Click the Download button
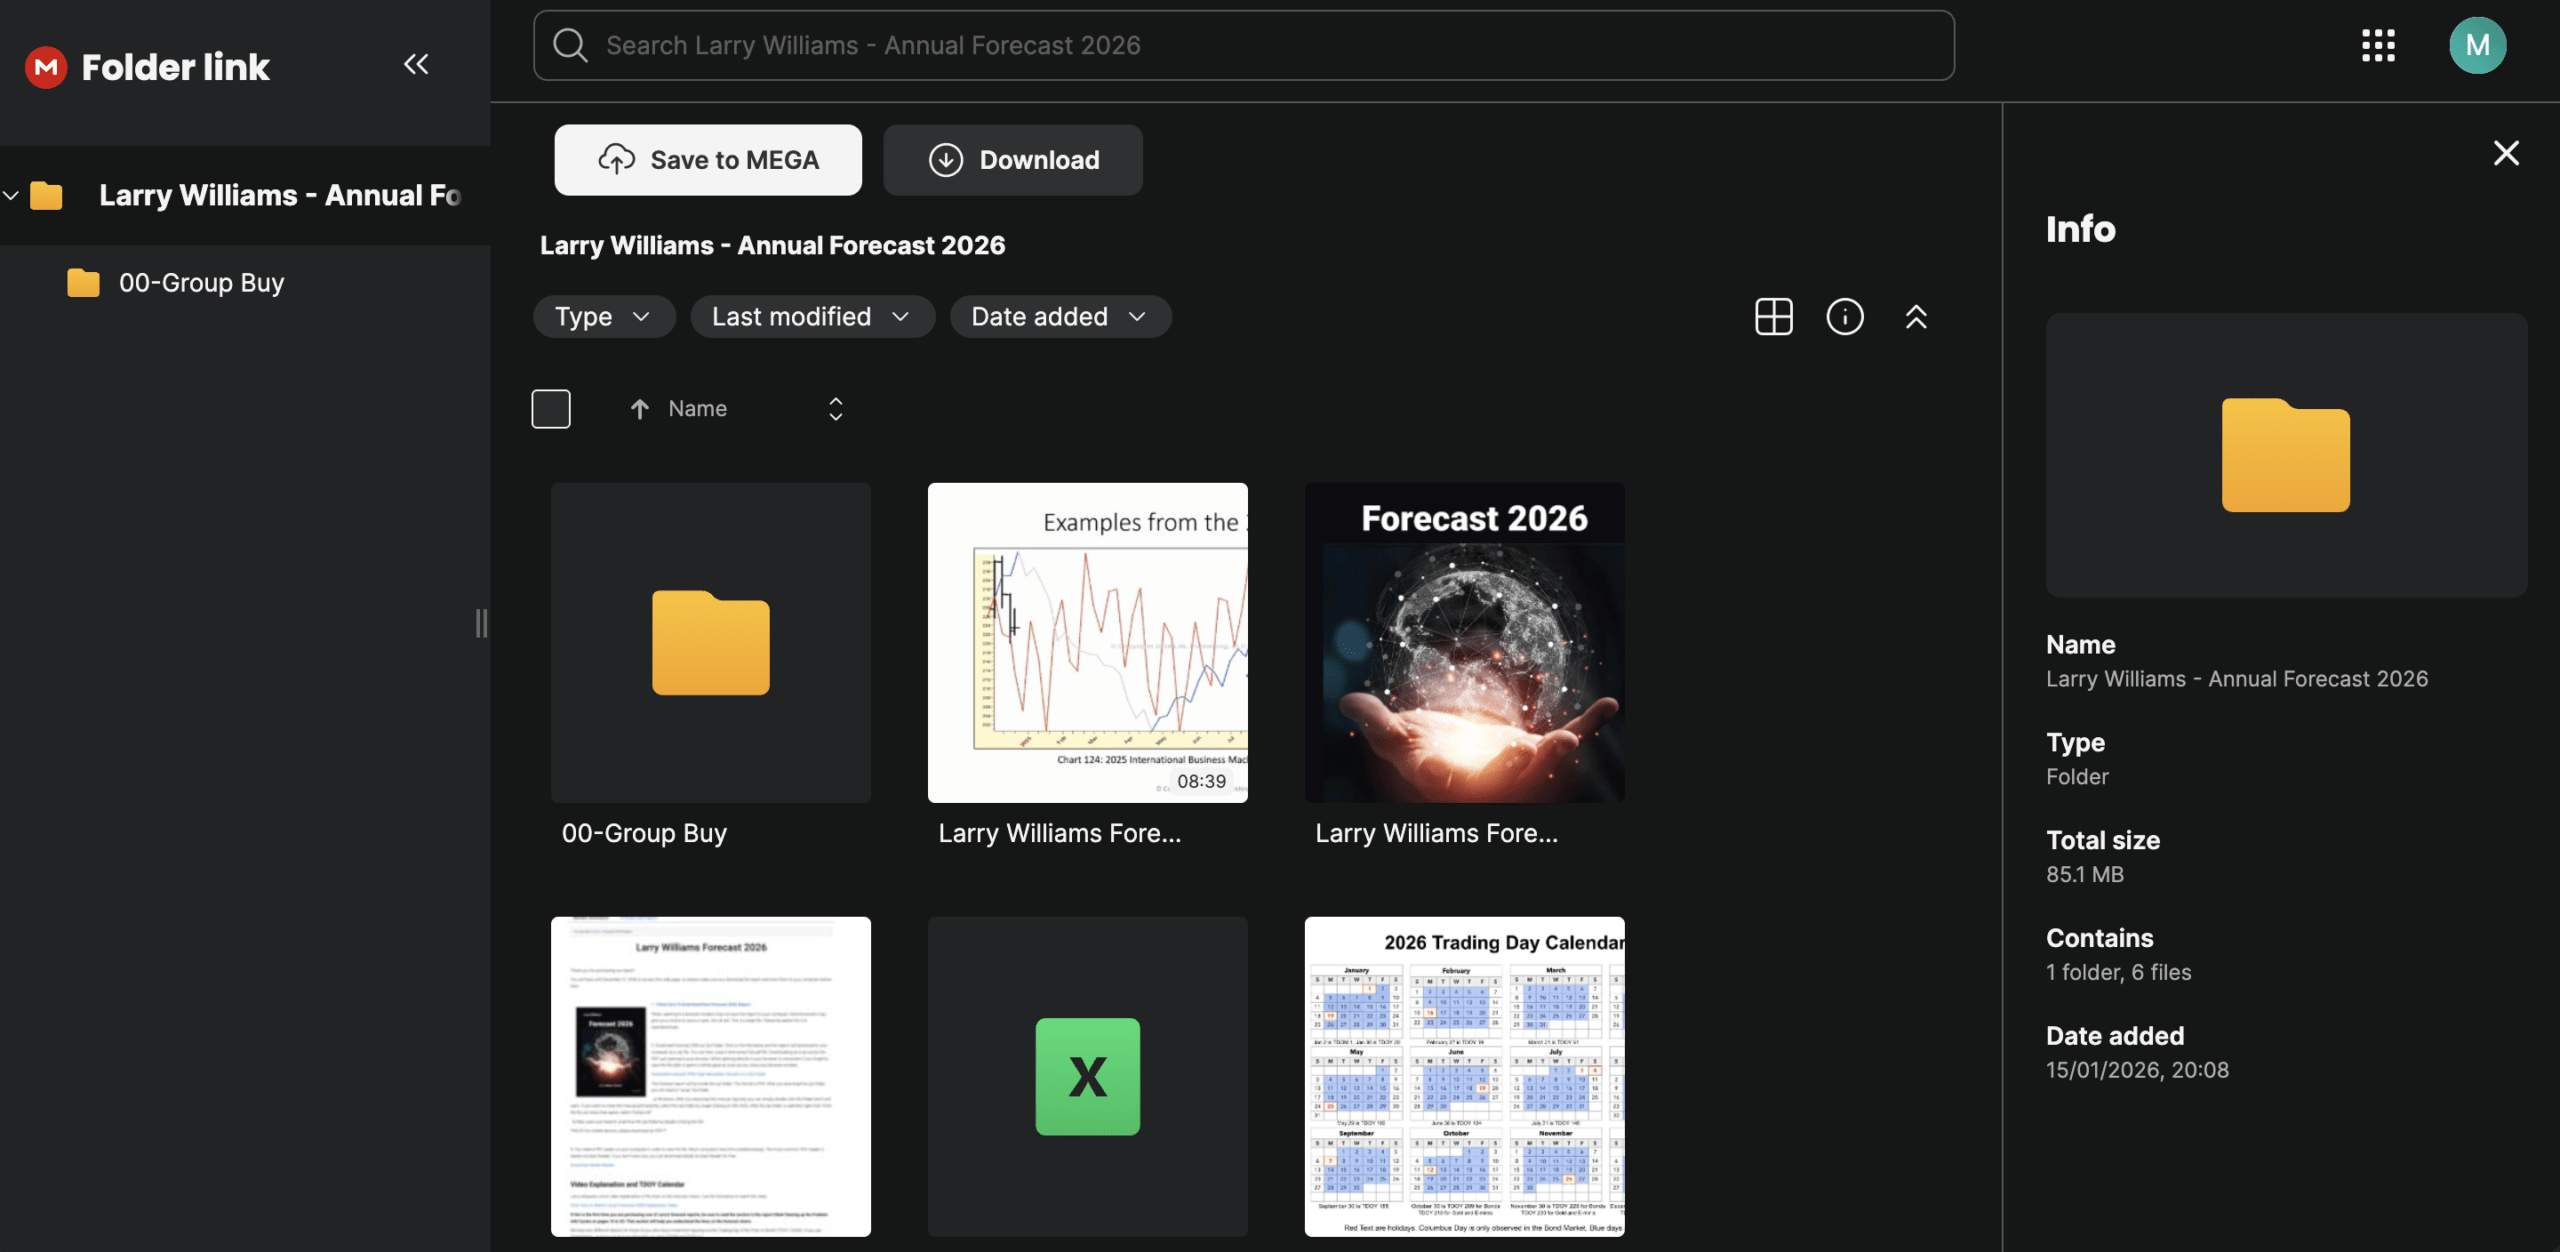Screen dimensions: 2560x1252 coord(1012,160)
